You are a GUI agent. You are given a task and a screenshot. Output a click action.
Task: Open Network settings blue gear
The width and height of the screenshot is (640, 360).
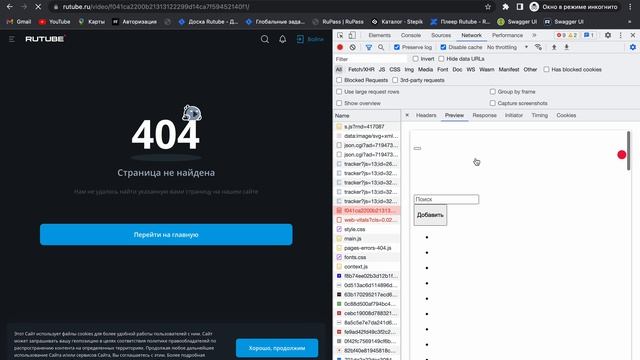[x=633, y=47]
